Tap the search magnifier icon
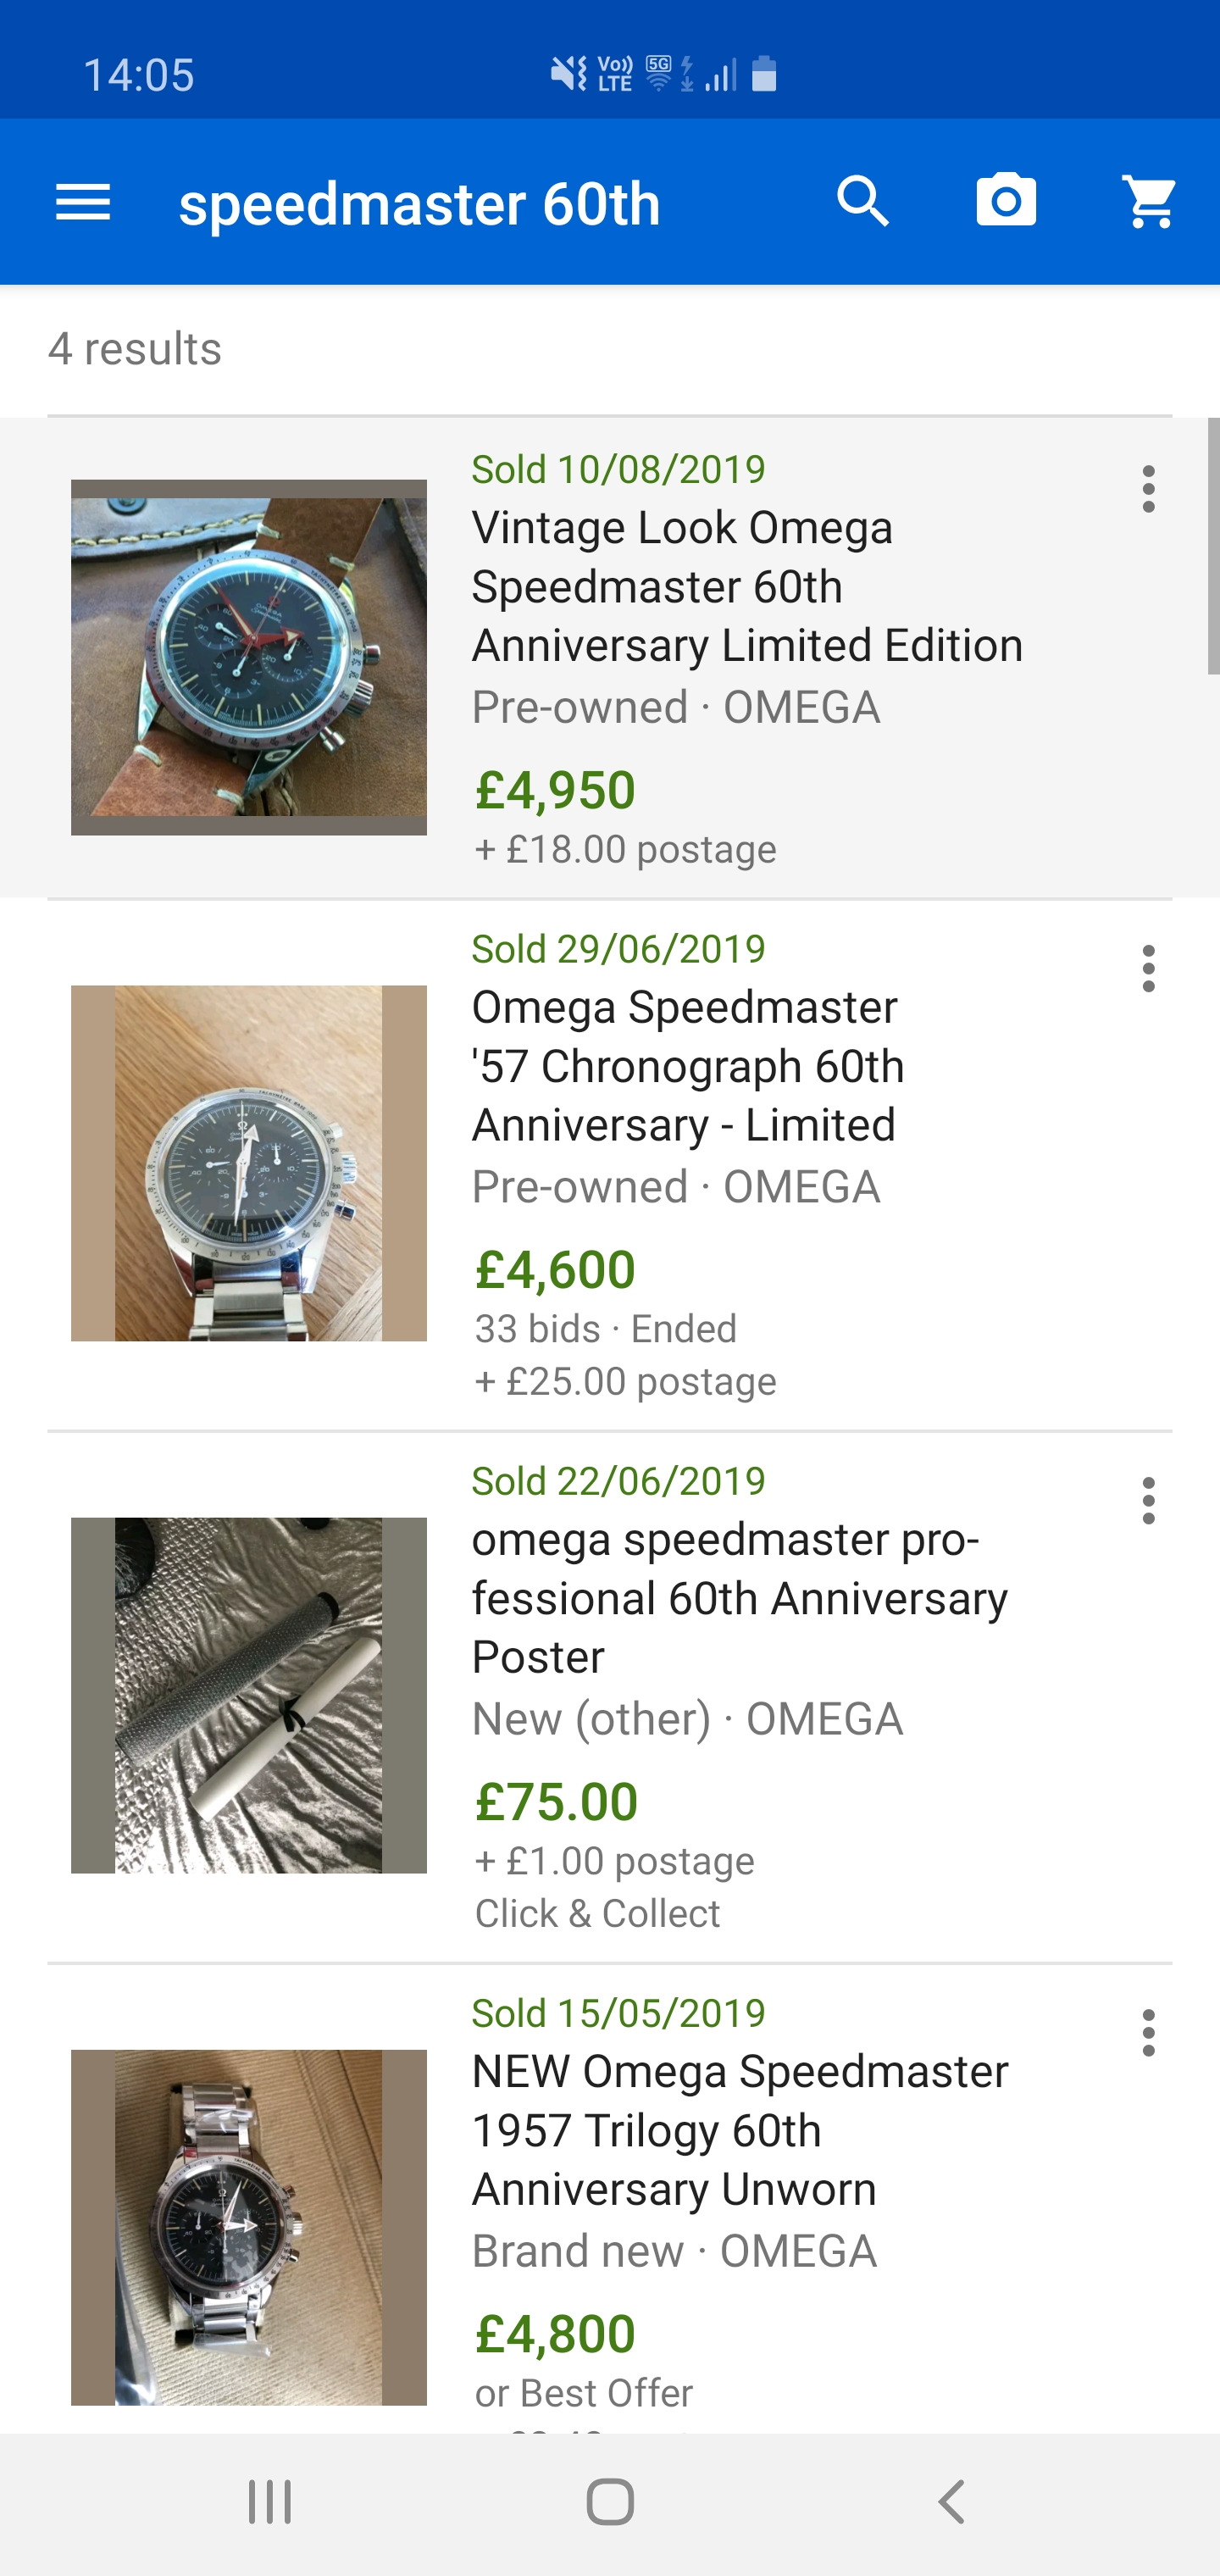Viewport: 1220px width, 2576px height. [863, 202]
